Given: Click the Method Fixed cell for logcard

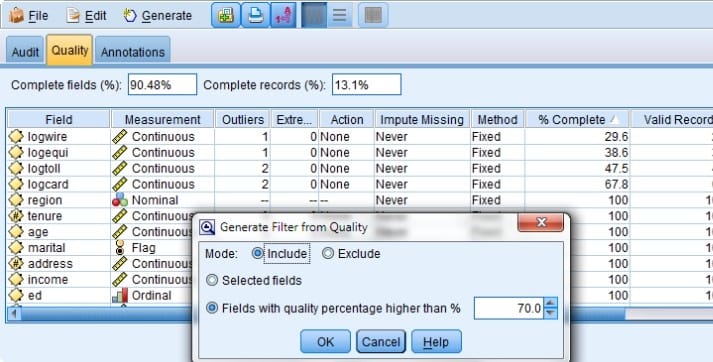Looking at the screenshot, I should (x=497, y=184).
